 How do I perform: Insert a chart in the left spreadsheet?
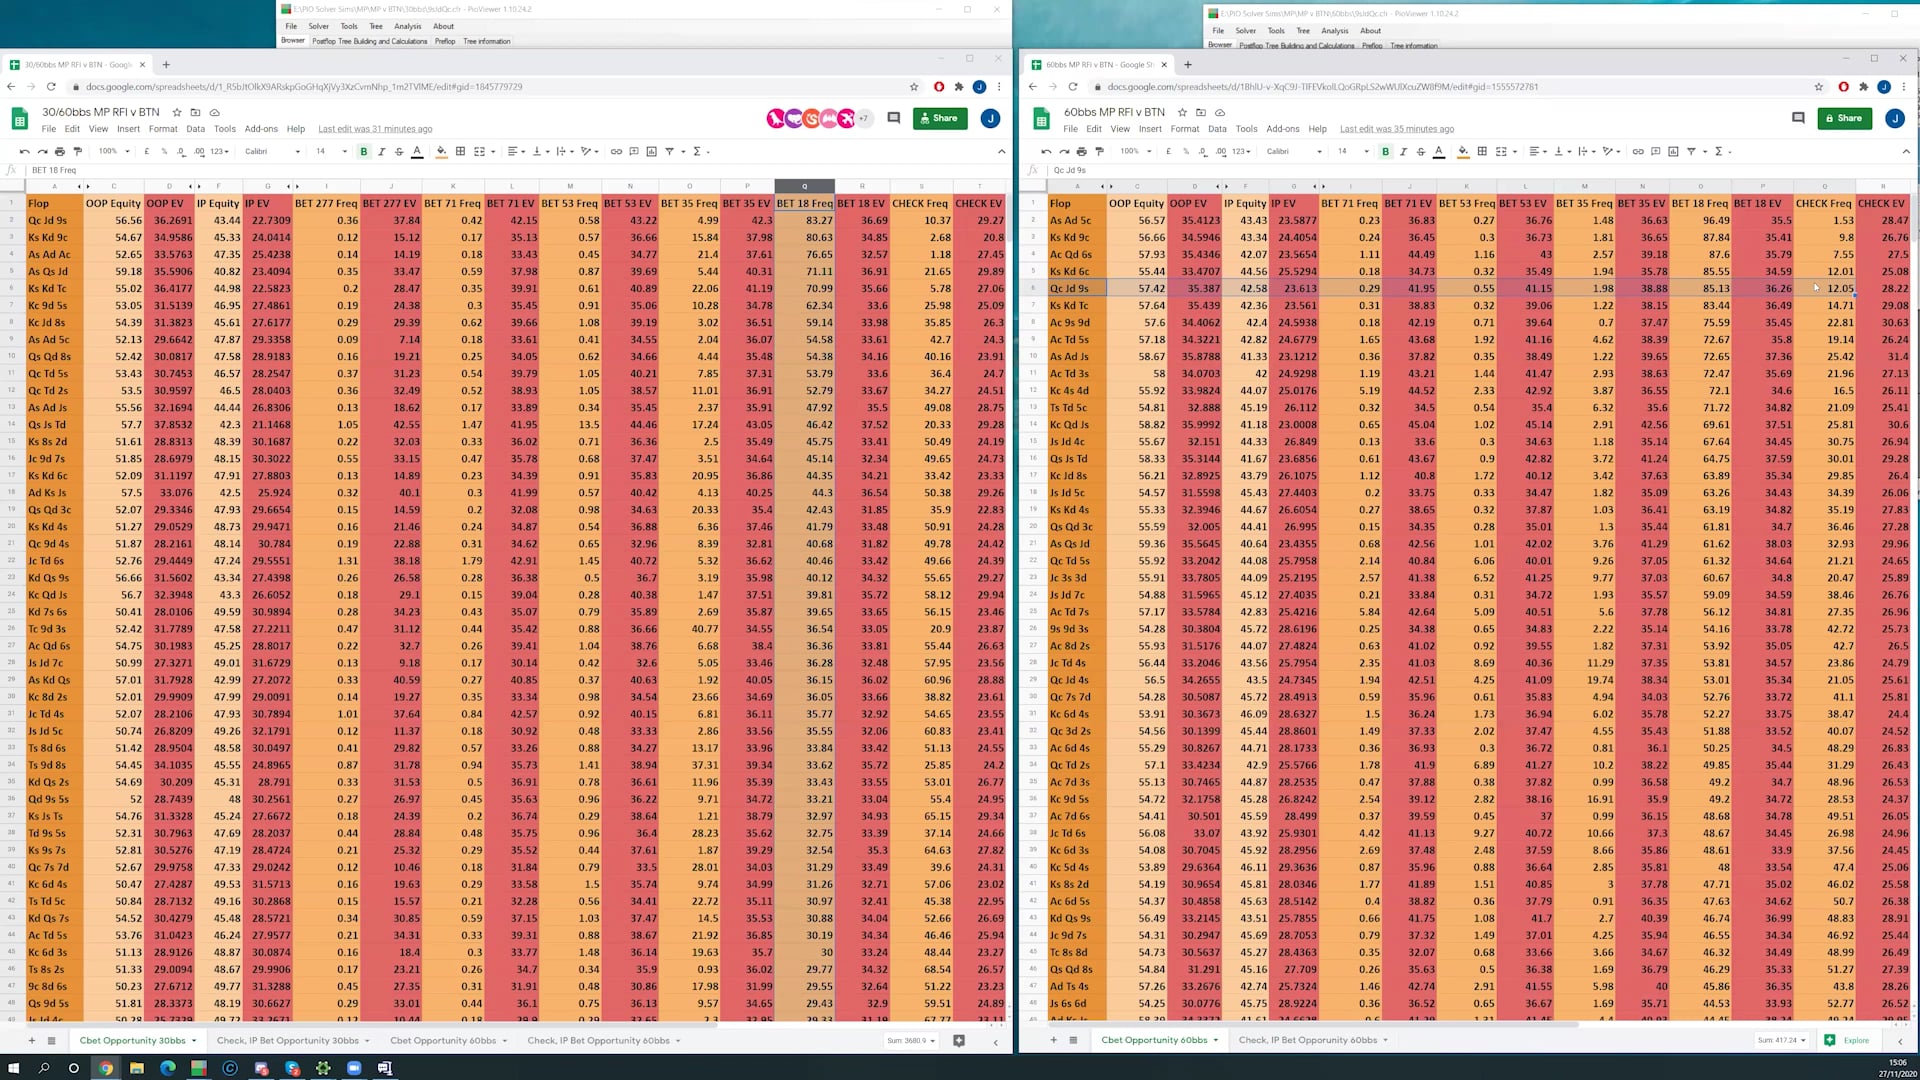[651, 152]
